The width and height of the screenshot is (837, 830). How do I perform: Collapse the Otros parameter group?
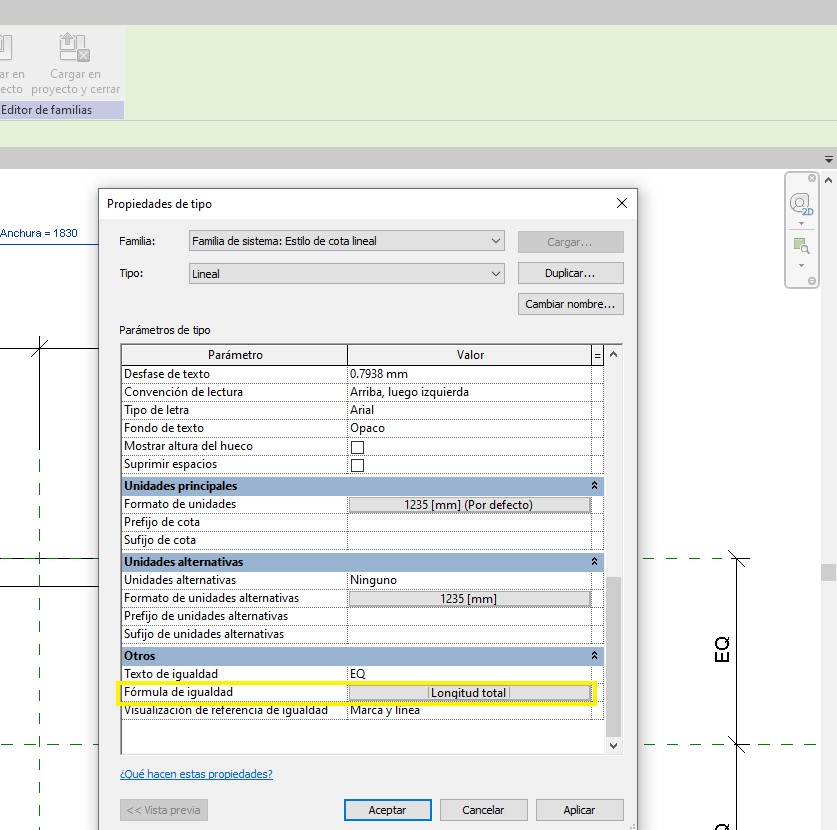pyautogui.click(x=594, y=656)
